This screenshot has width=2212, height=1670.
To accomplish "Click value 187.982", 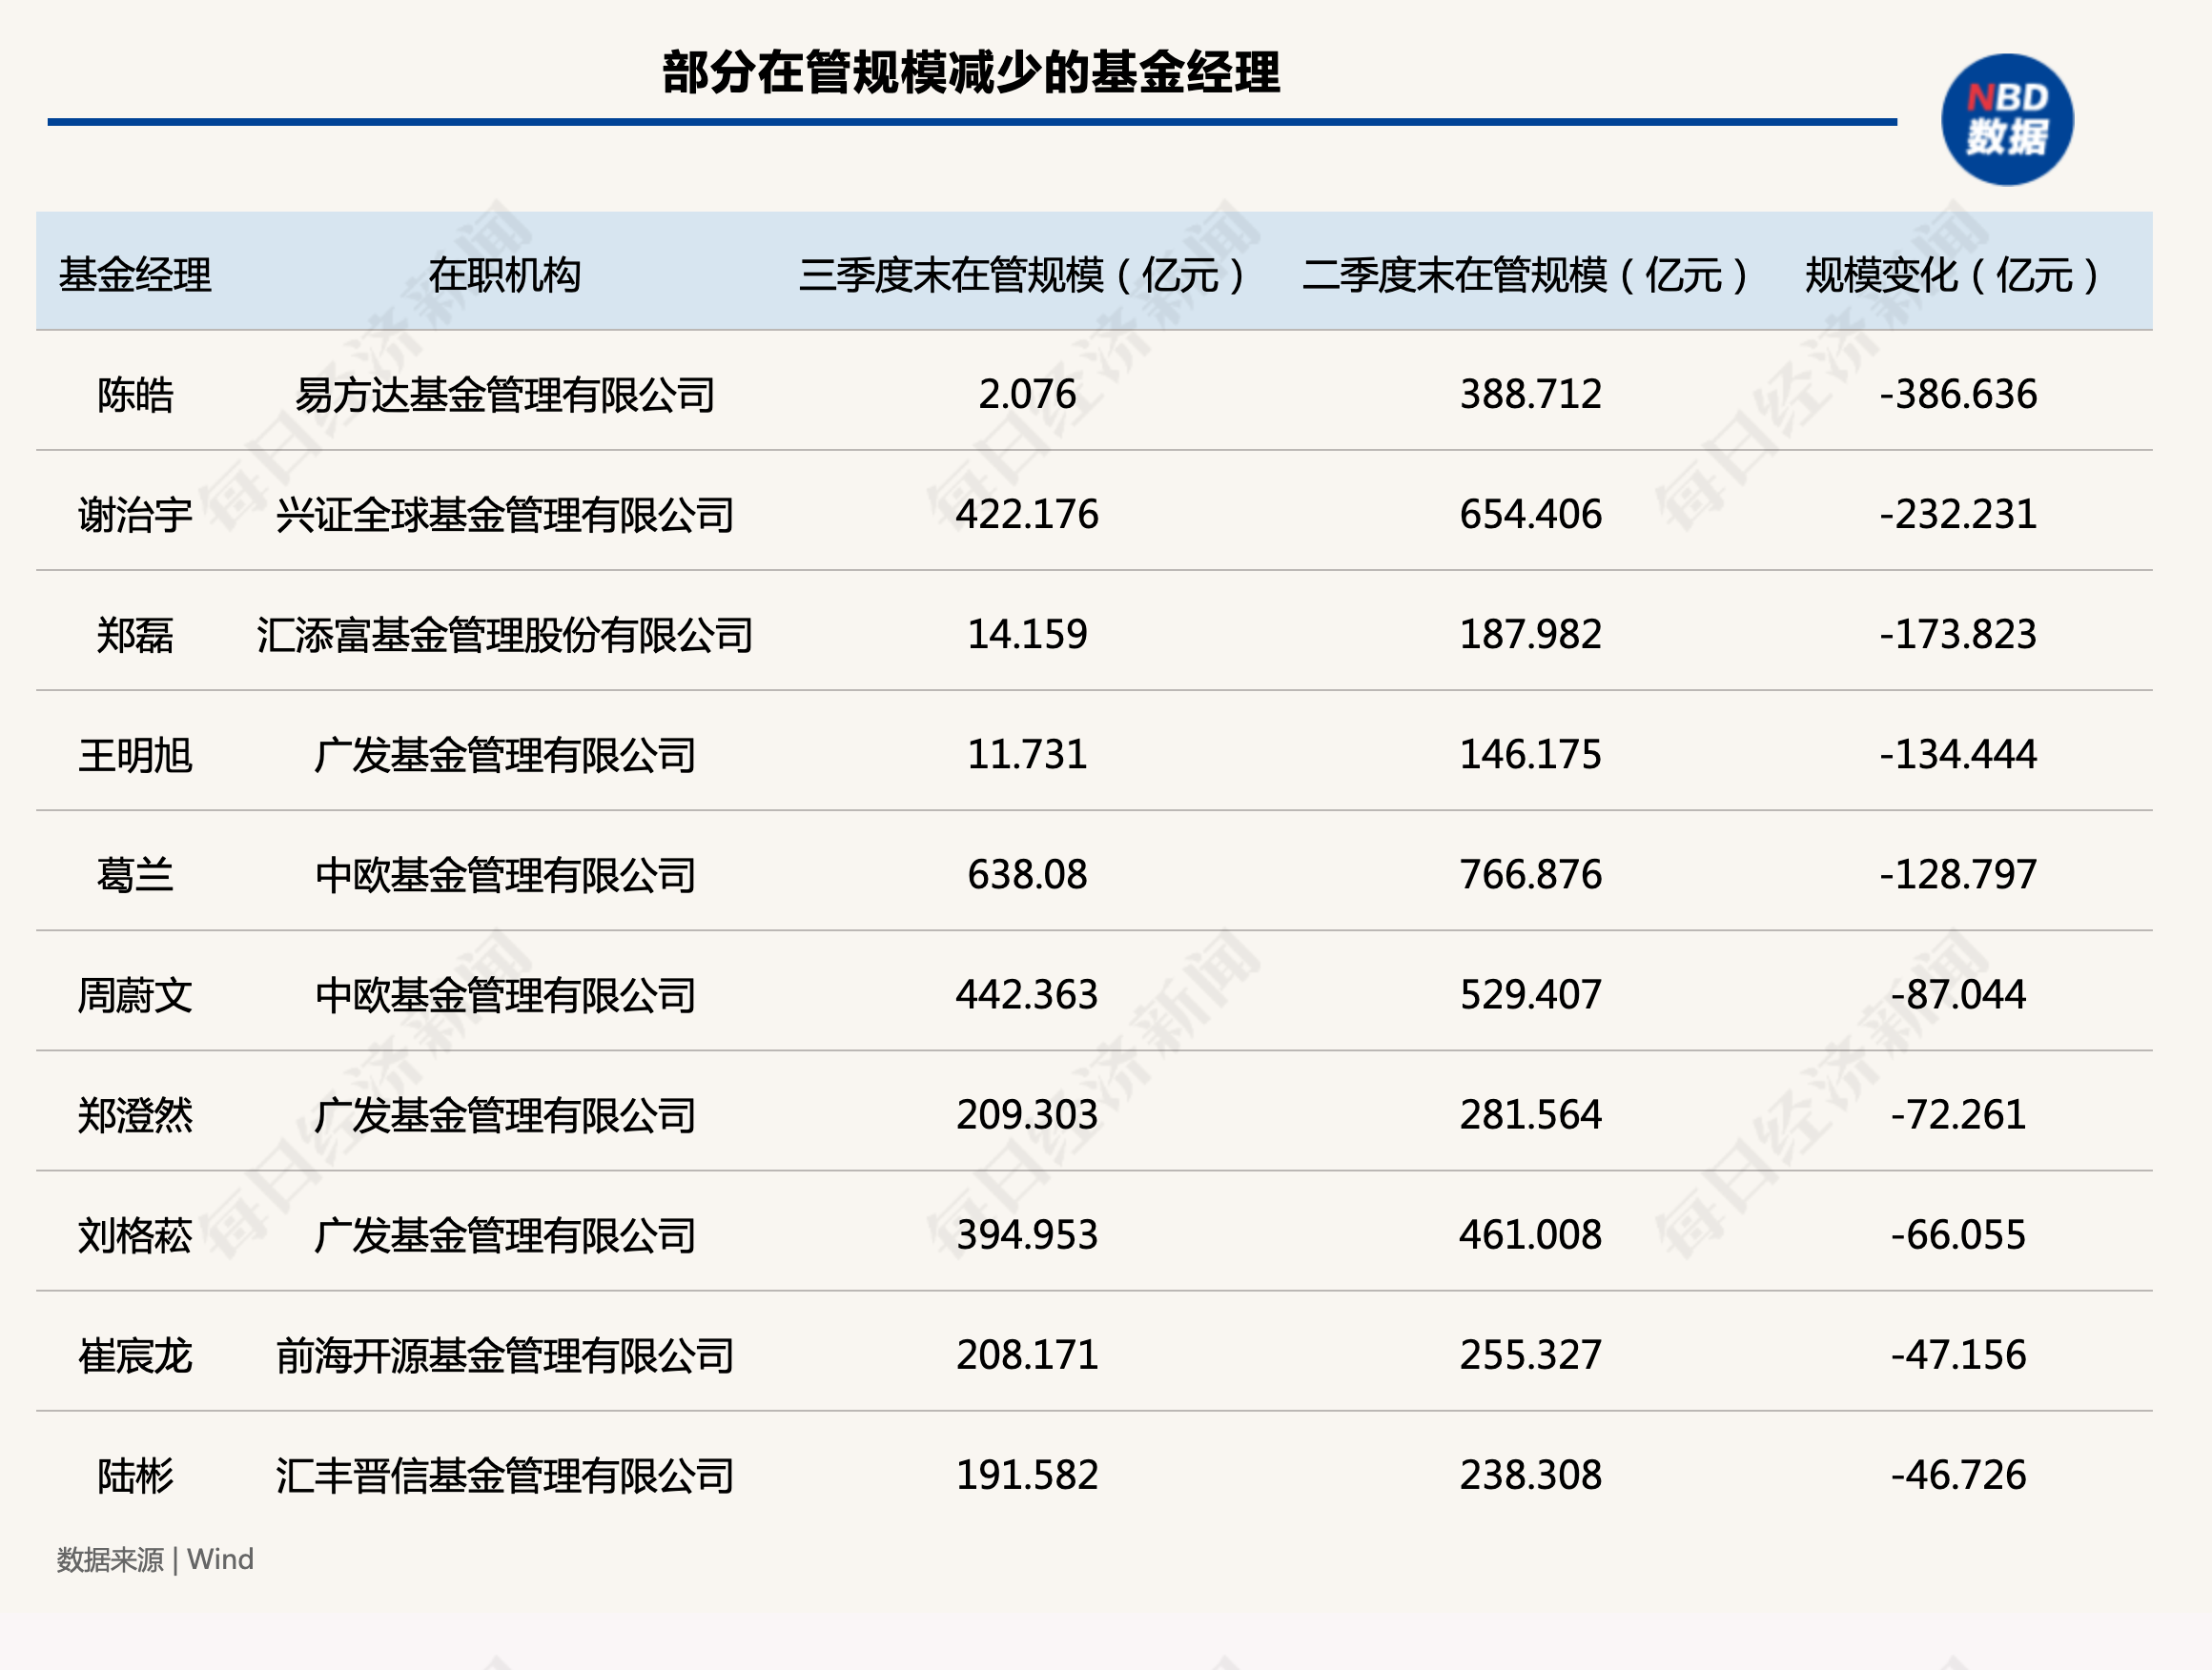I will (x=1530, y=634).
